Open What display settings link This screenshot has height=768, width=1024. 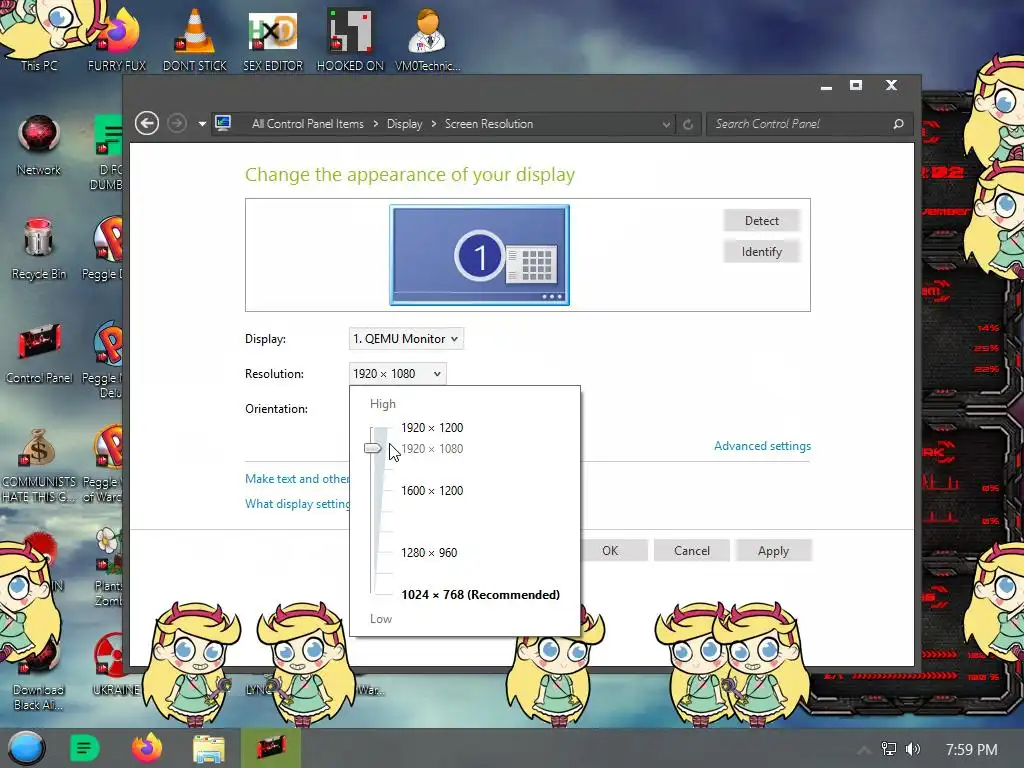297,504
